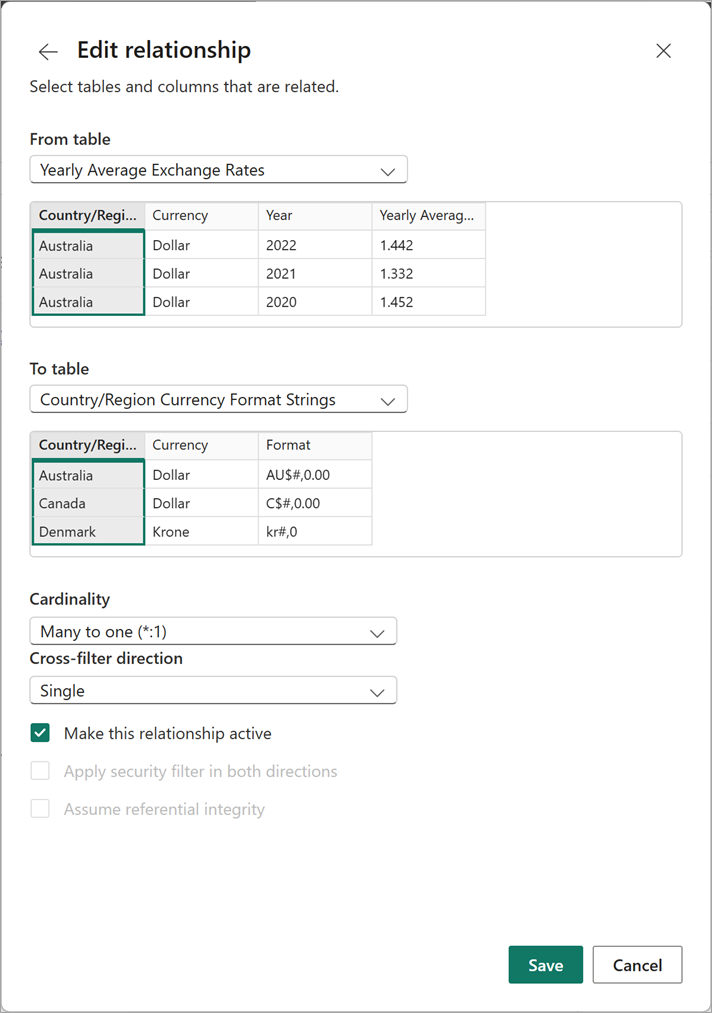Toggle Apply security filter in both directions

point(40,772)
